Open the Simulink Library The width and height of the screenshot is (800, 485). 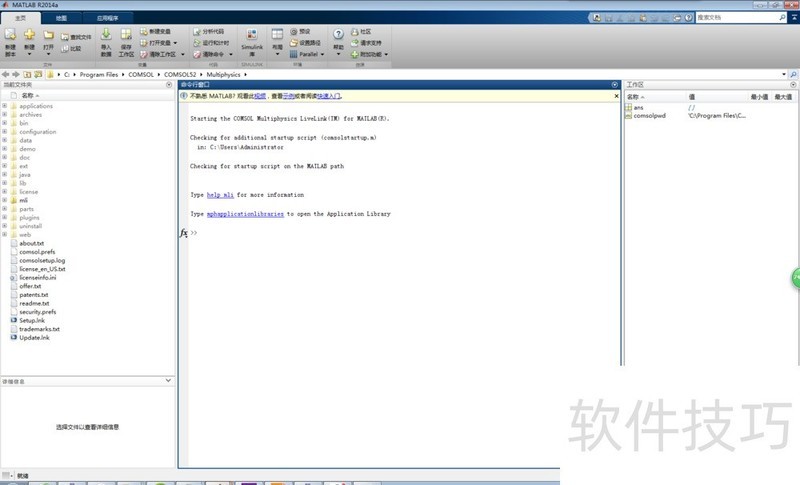pos(252,42)
